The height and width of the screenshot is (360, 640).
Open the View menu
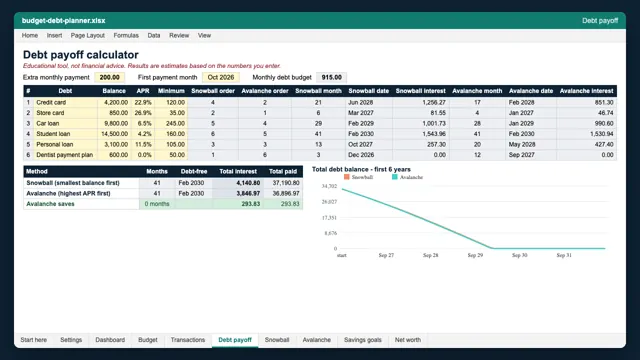204,36
